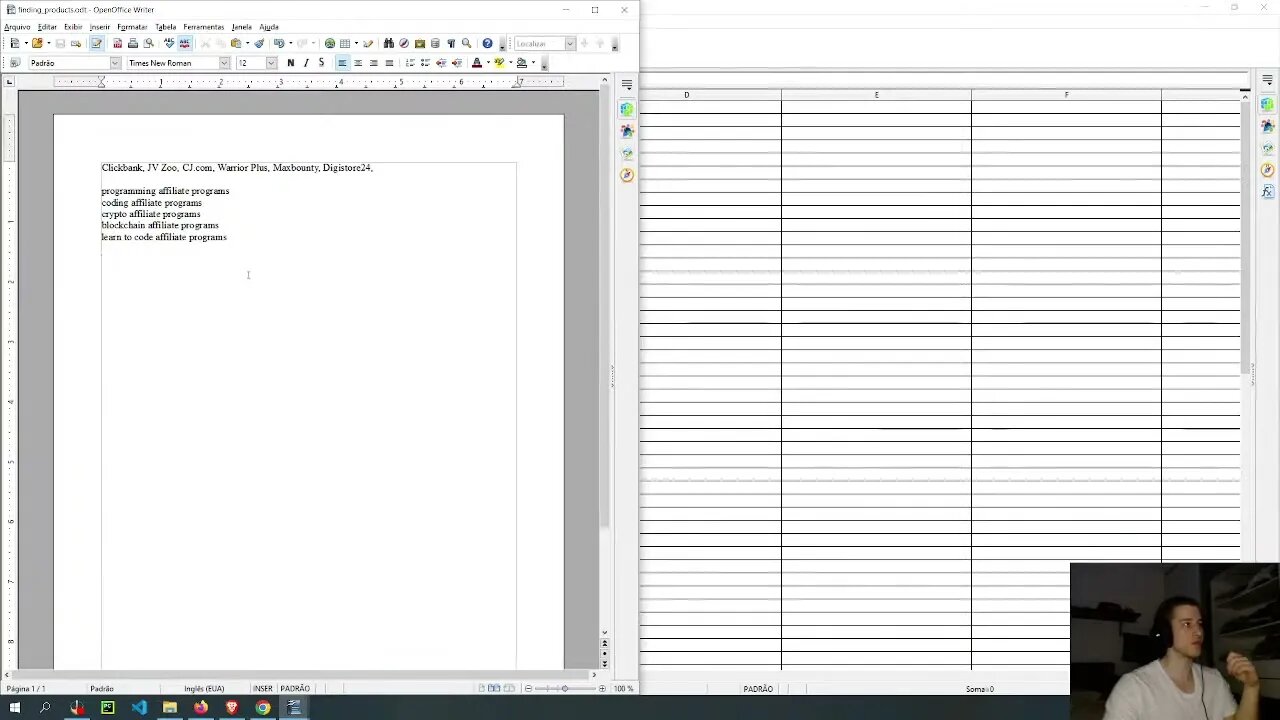Open Find & Replace binoculars icon
The width and height of the screenshot is (1280, 720).
click(389, 43)
